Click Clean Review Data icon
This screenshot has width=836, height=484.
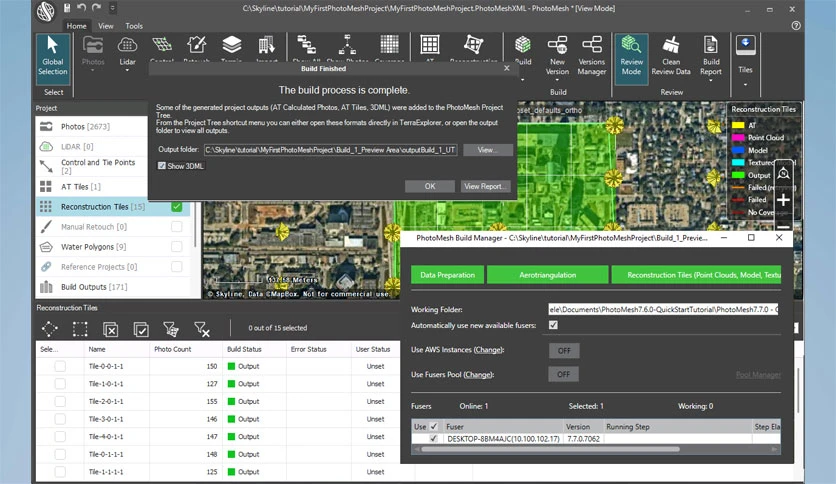pos(671,56)
